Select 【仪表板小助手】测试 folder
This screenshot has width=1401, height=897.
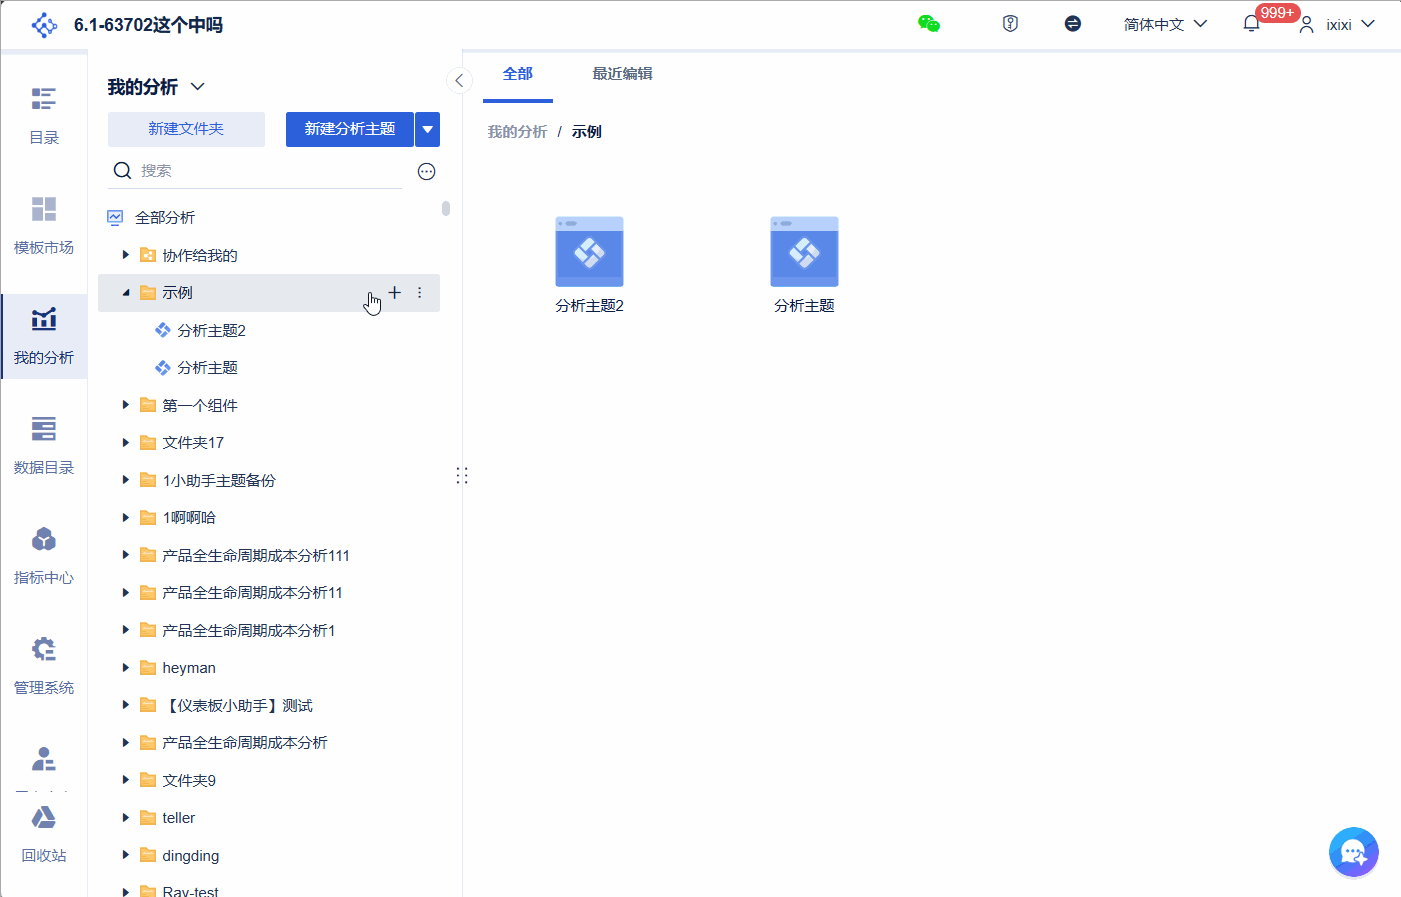[x=238, y=705]
